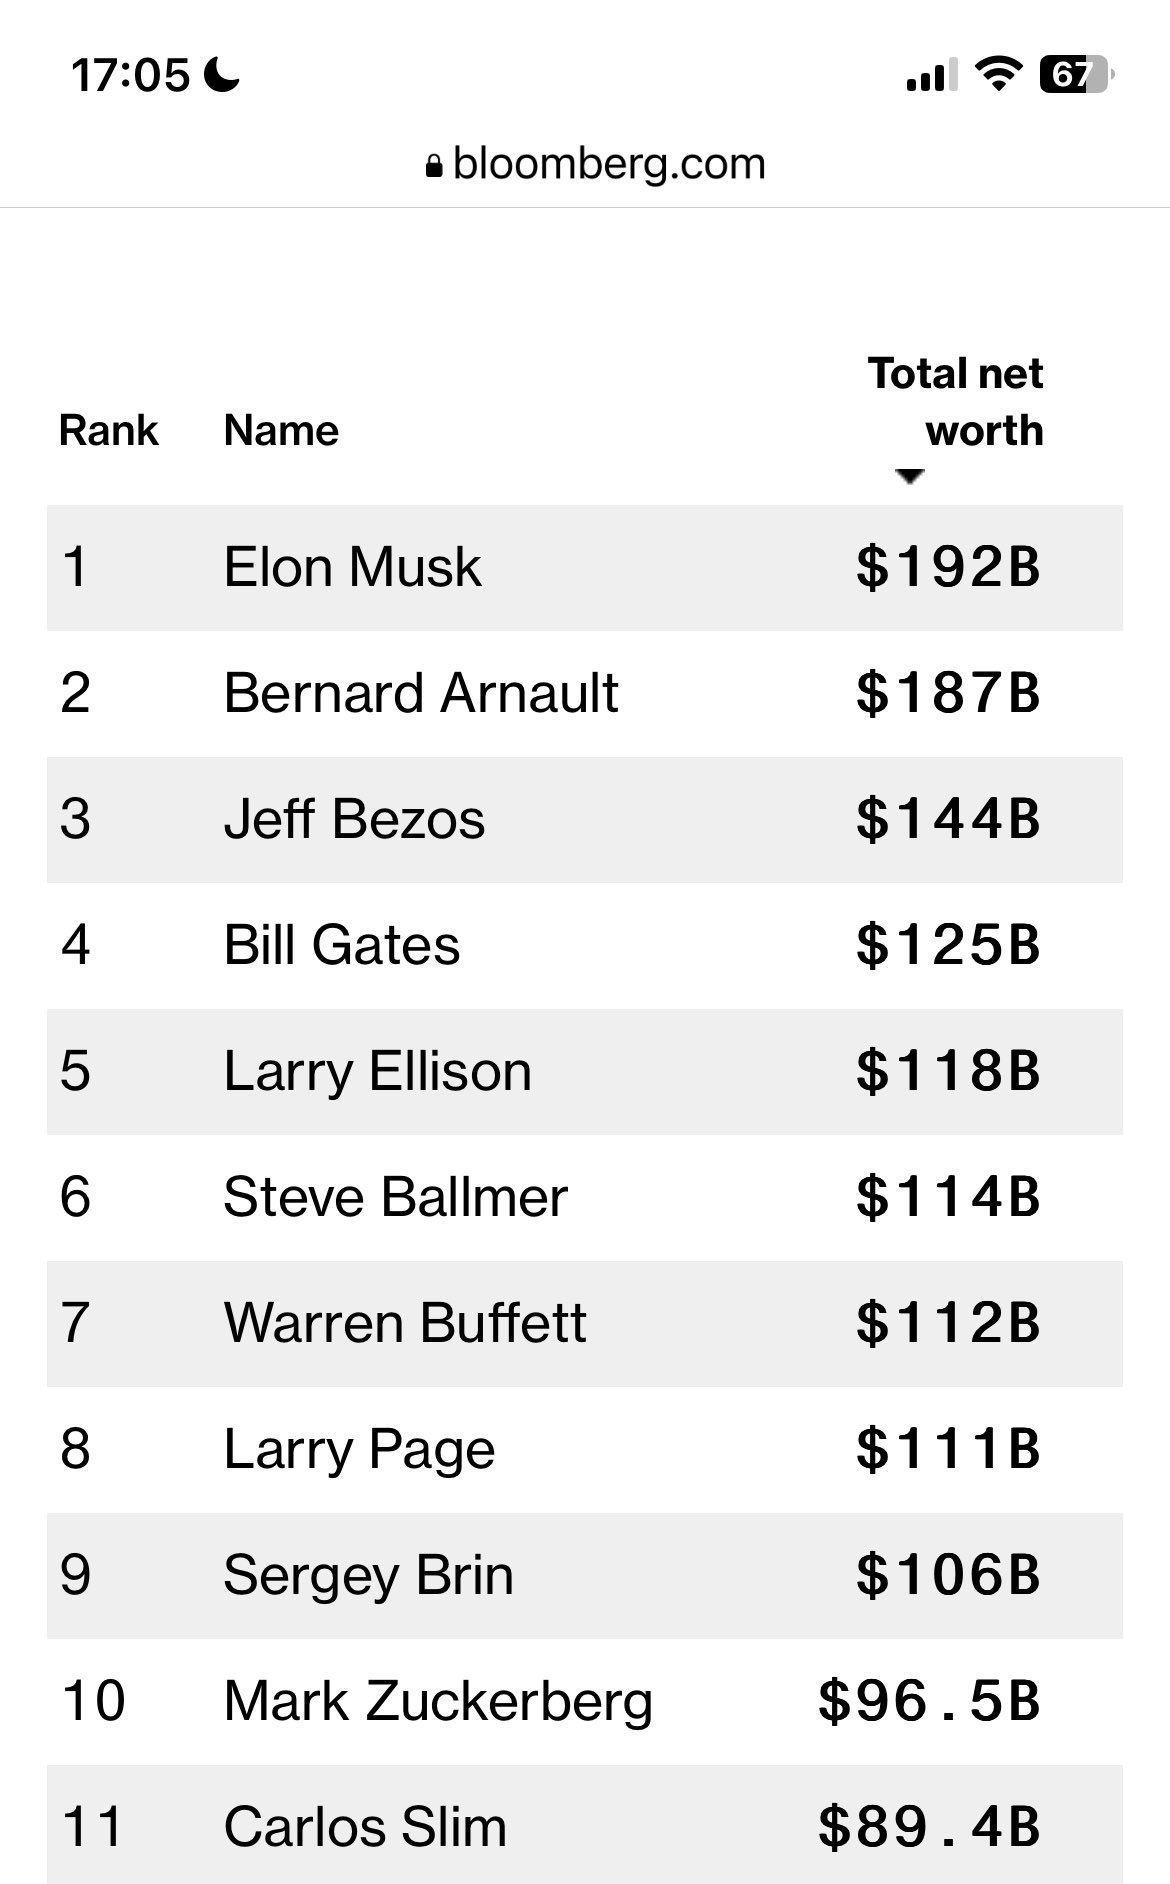Select the Larry Ellison row
This screenshot has width=1170, height=1884.
coord(585,1071)
